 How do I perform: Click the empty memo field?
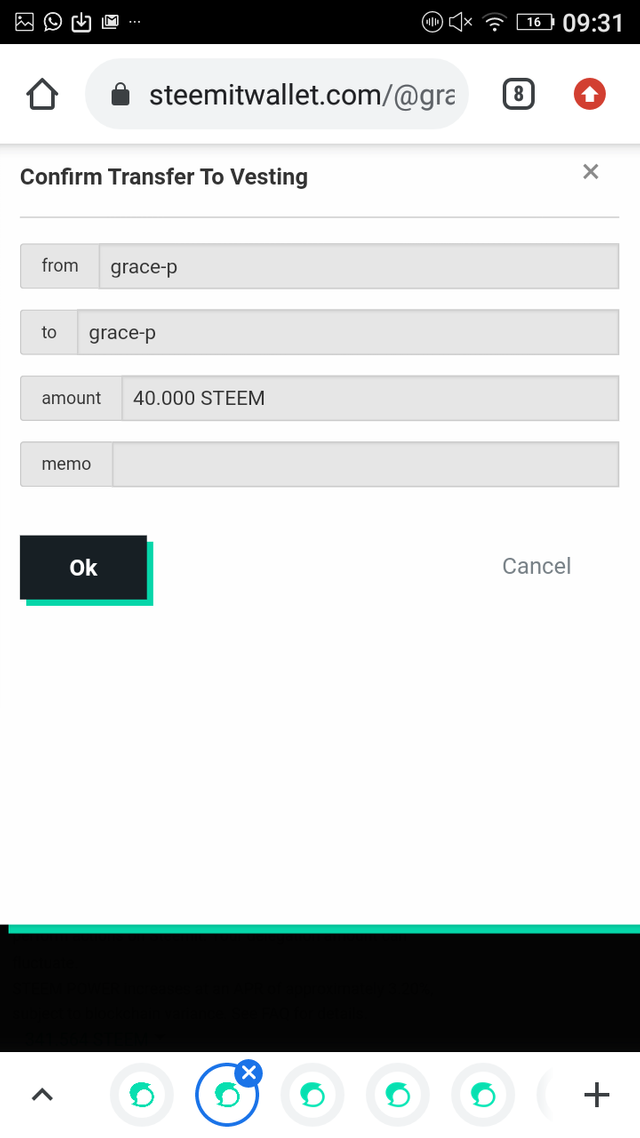click(365, 464)
